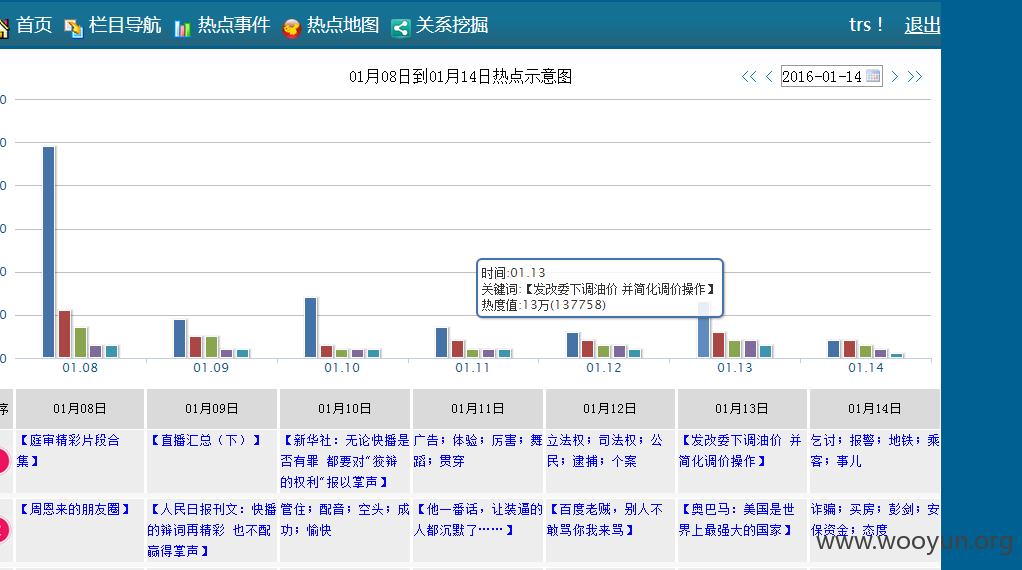The image size is (1022, 570).
Task: Click the 01月09日 column header
Action: click(212, 408)
